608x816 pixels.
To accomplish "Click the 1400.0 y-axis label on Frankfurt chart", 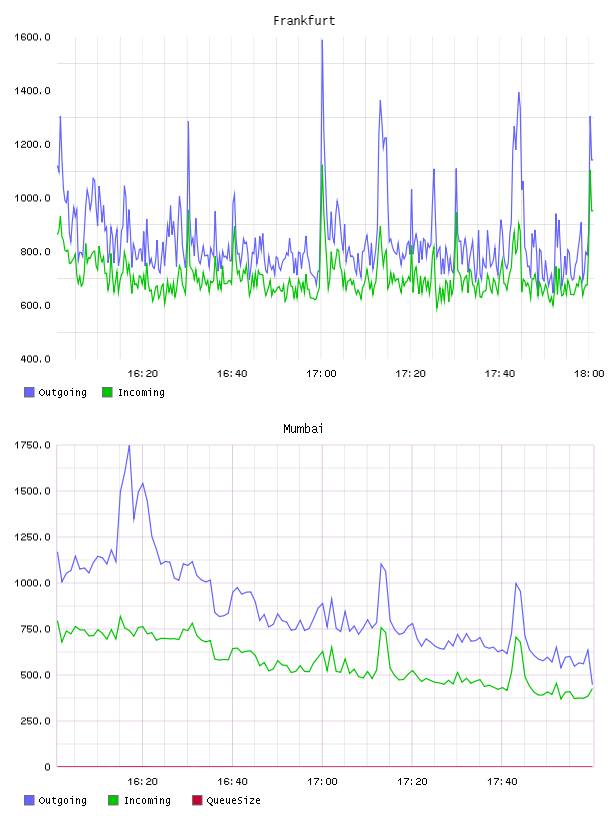I will (x=32, y=91).
